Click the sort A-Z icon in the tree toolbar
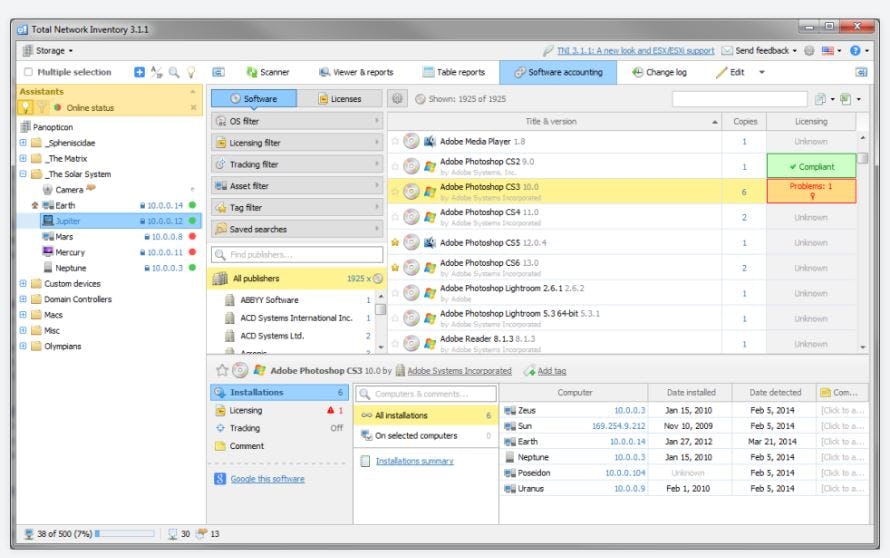This screenshot has height=558, width=890. pyautogui.click(x=157, y=72)
